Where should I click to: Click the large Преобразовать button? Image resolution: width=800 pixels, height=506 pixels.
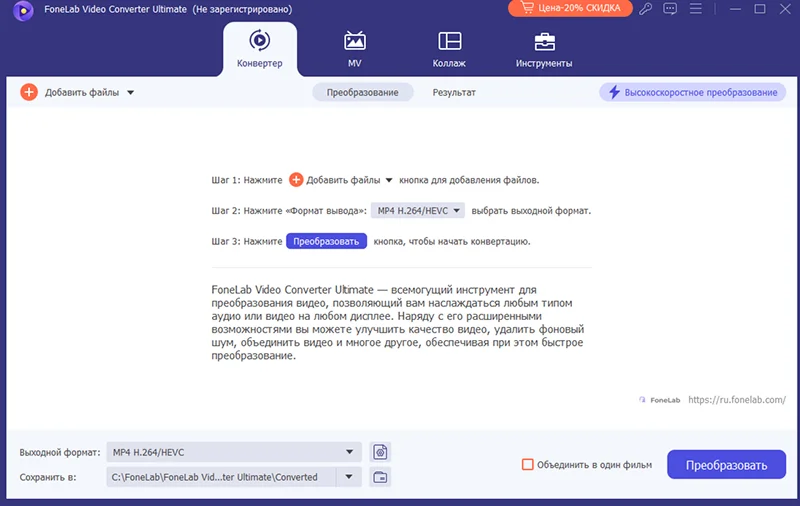point(727,465)
